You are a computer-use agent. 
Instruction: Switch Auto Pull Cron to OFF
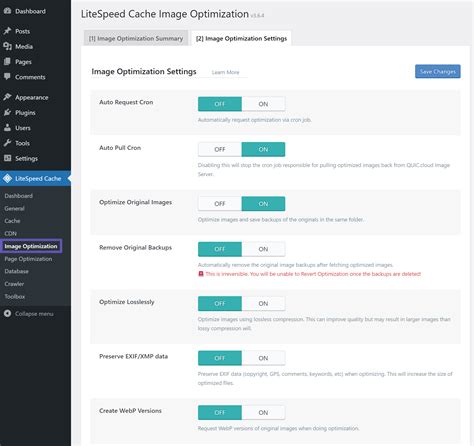click(x=220, y=149)
